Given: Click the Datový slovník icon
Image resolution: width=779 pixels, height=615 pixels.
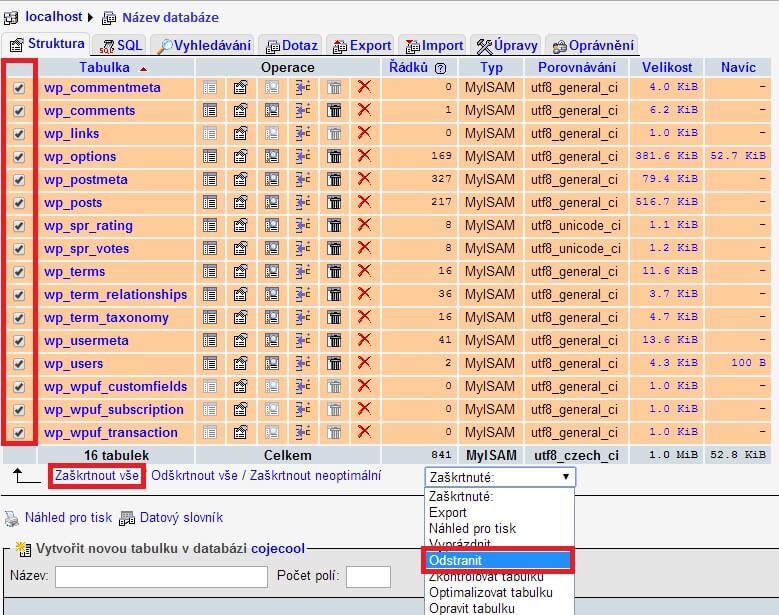Looking at the screenshot, I should pyautogui.click(x=127, y=518).
